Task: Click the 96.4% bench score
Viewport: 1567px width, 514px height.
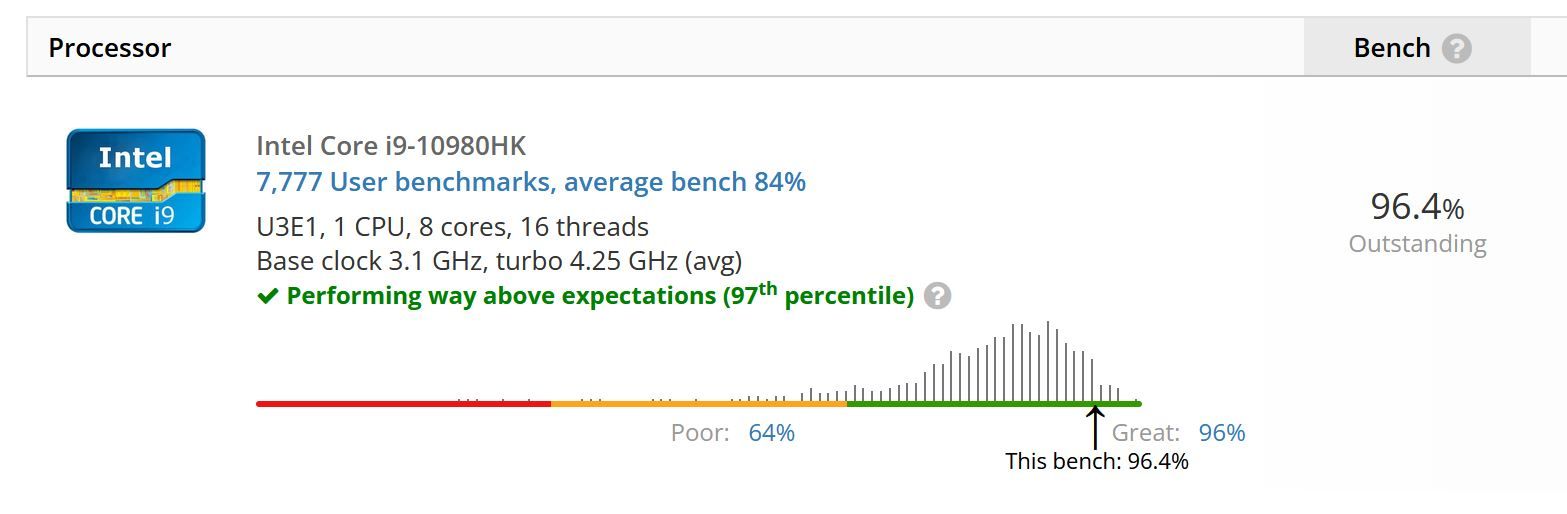Action: (1417, 207)
